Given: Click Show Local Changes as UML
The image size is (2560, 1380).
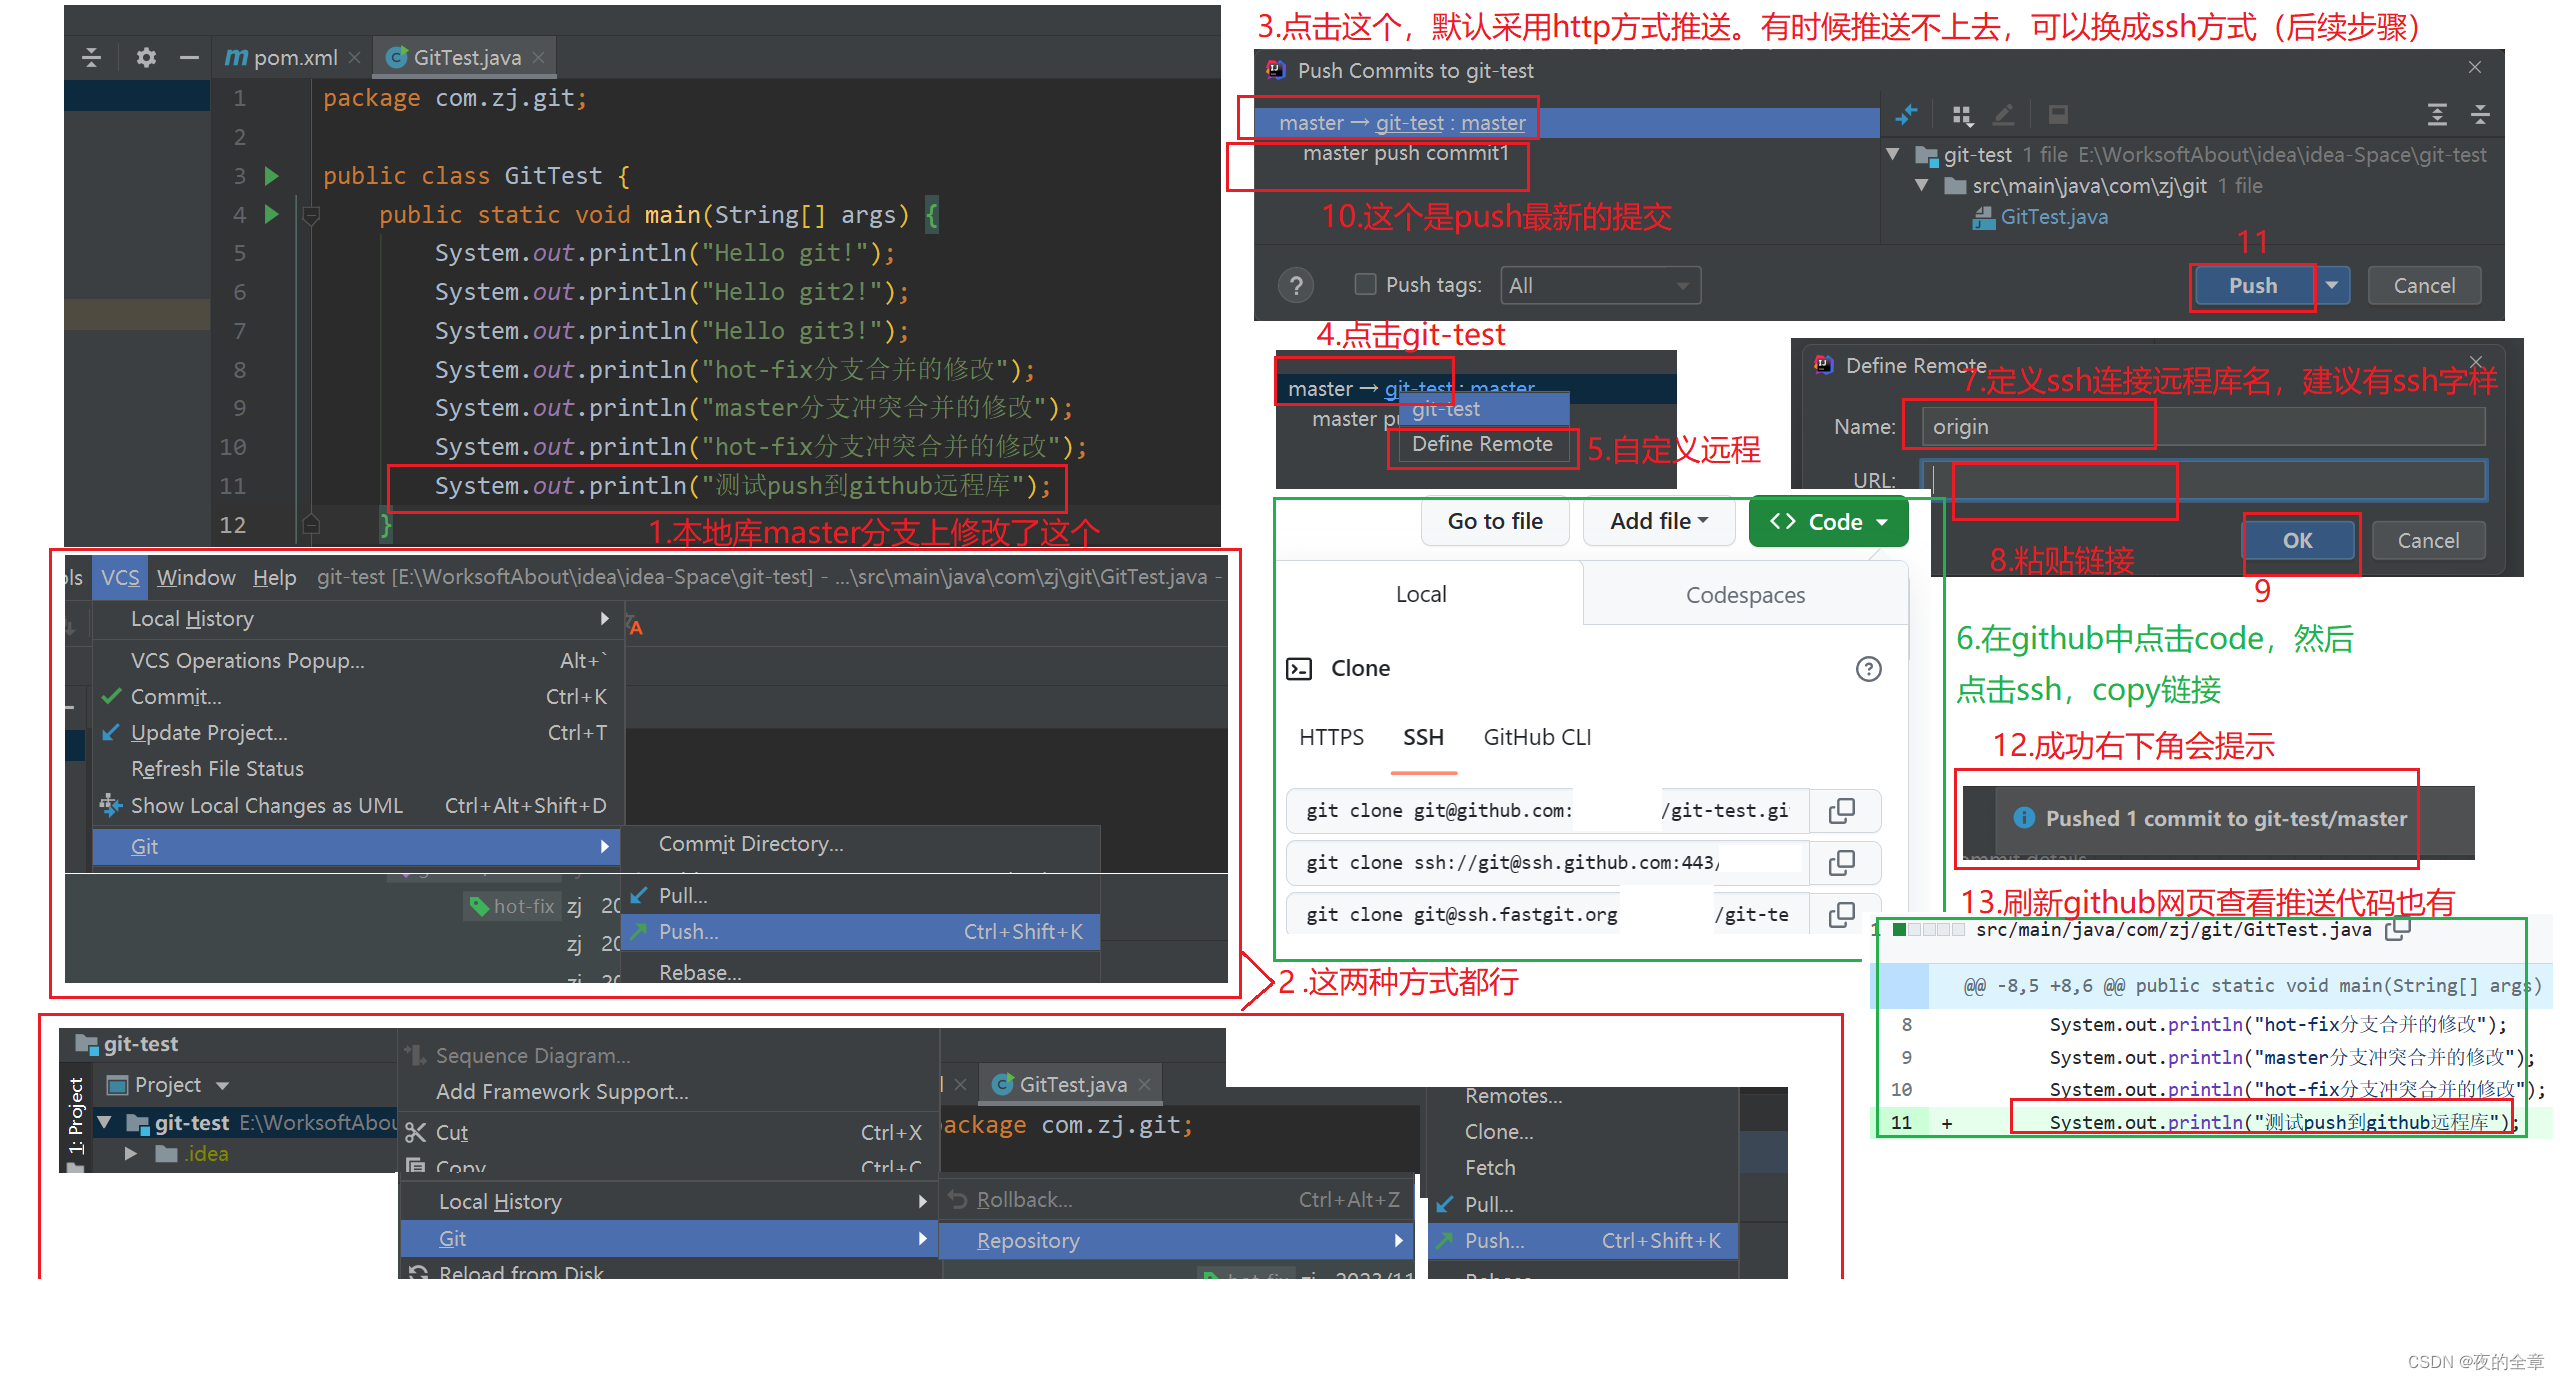Looking at the screenshot, I should click(357, 806).
